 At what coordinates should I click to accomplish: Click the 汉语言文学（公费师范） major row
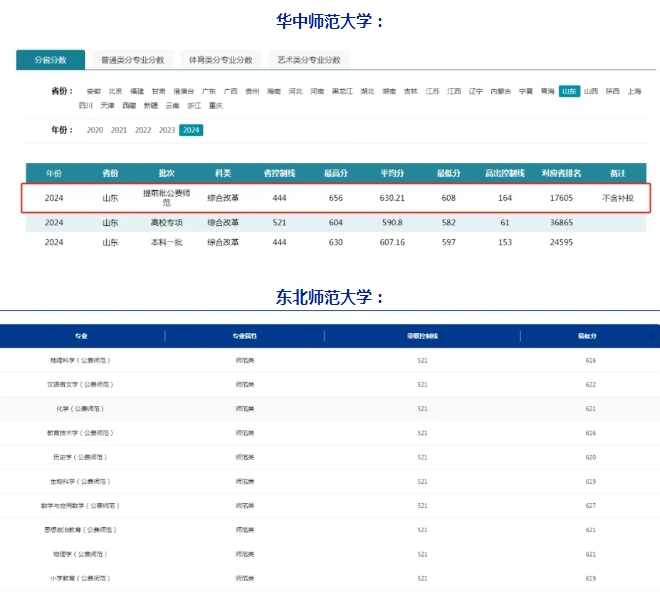coord(330,384)
